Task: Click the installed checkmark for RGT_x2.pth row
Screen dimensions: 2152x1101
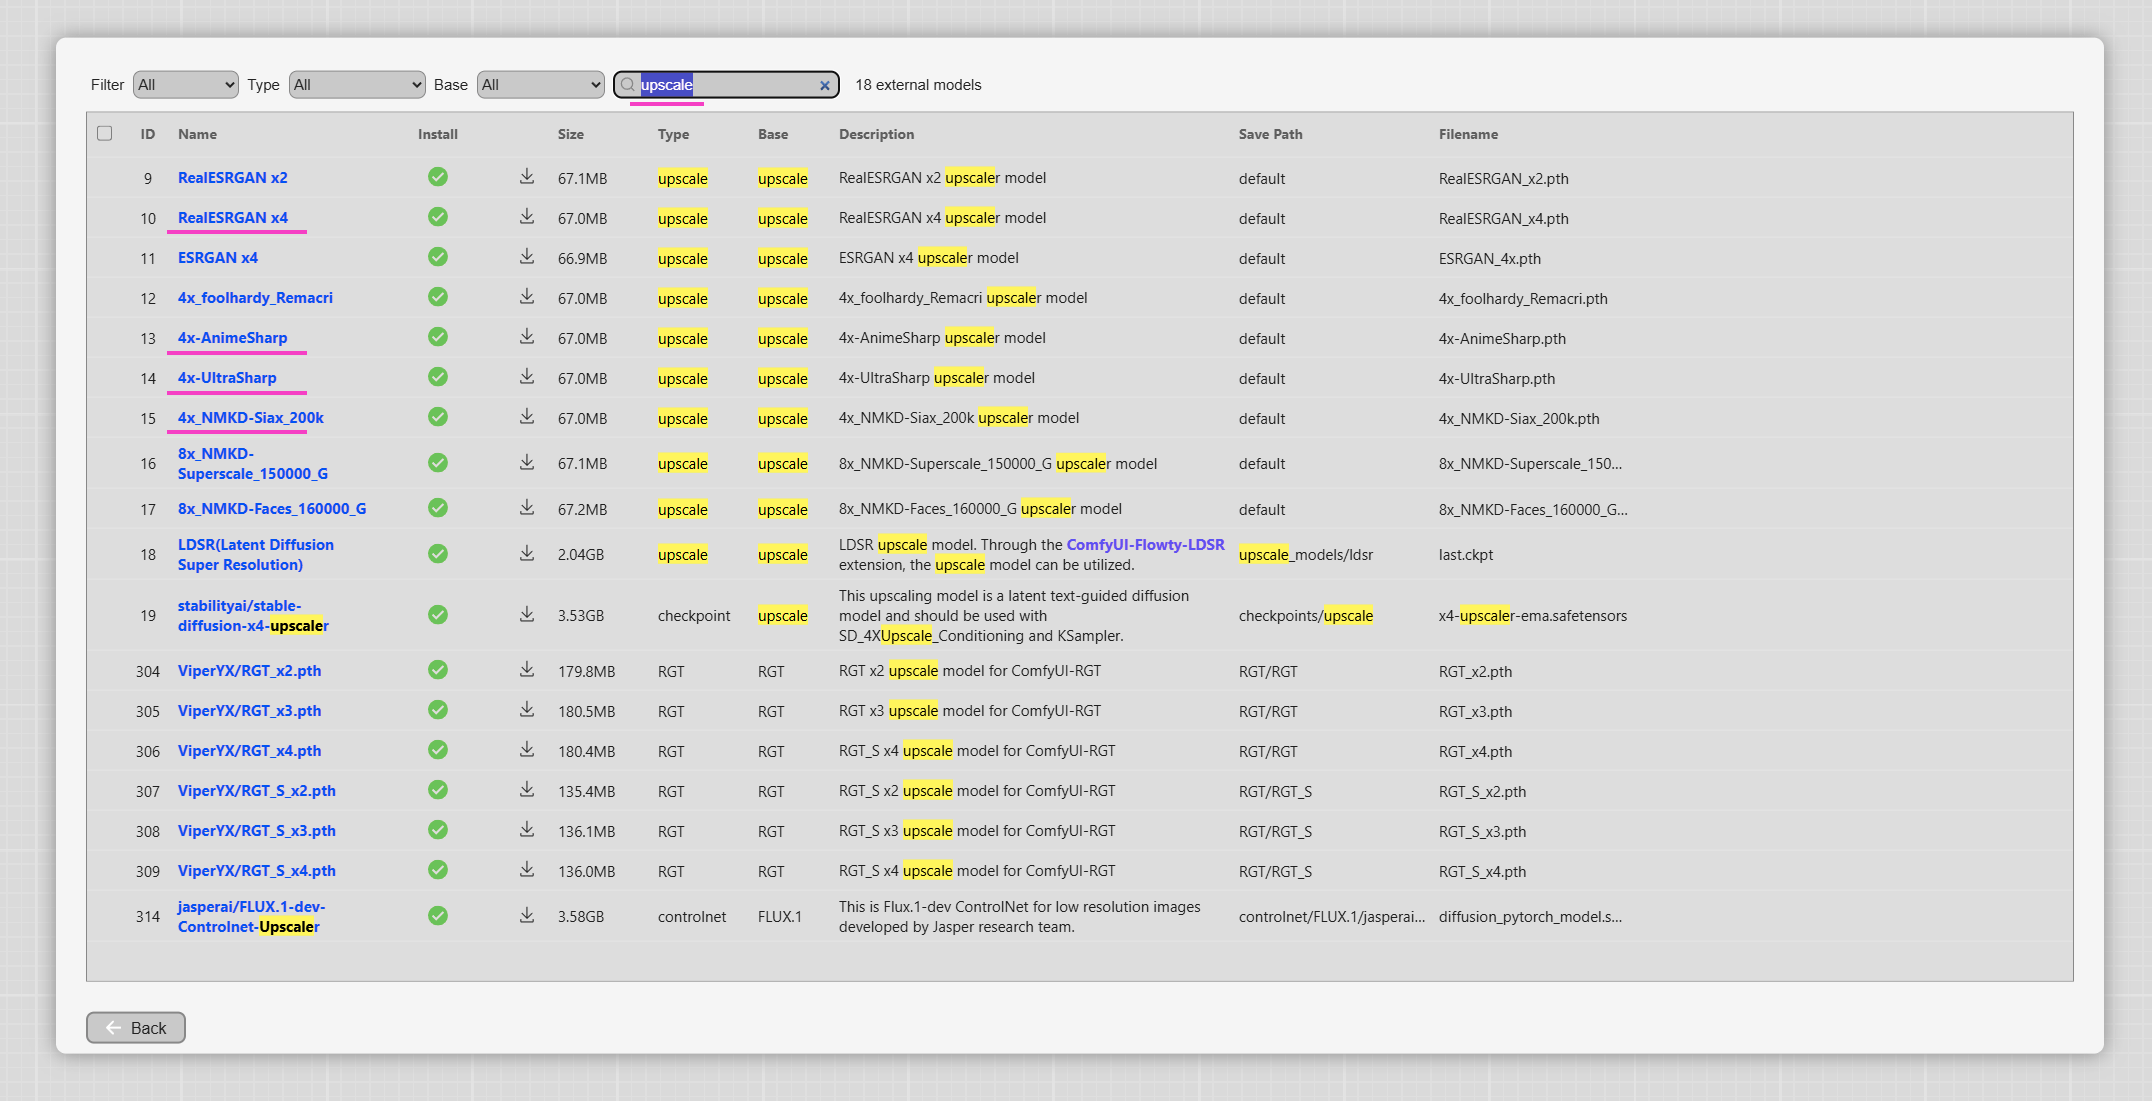Action: [x=438, y=670]
